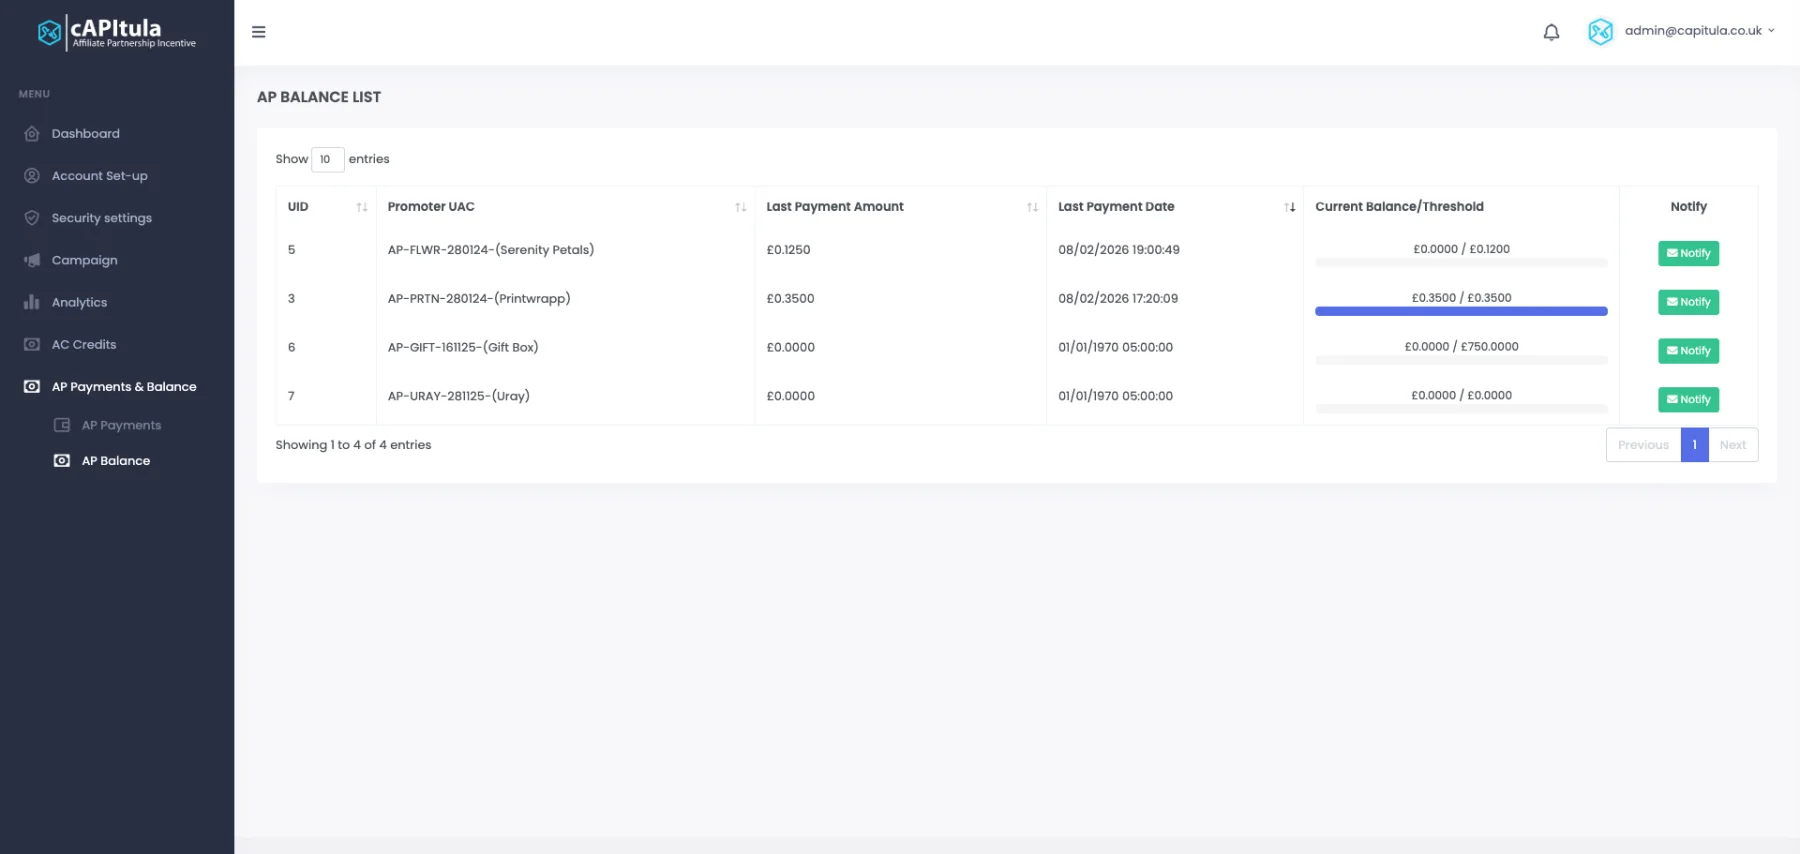Toggle the hamburger sidebar menu icon
Image resolution: width=1800 pixels, height=854 pixels.
[x=259, y=32]
